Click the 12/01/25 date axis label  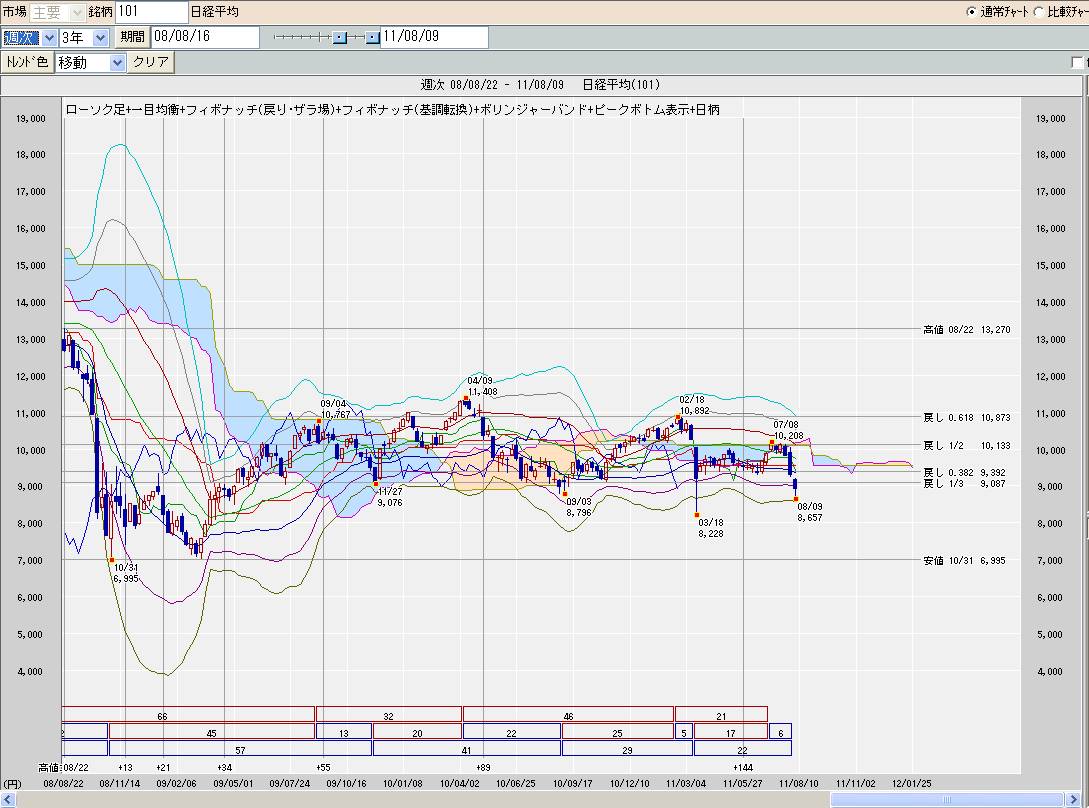point(911,783)
